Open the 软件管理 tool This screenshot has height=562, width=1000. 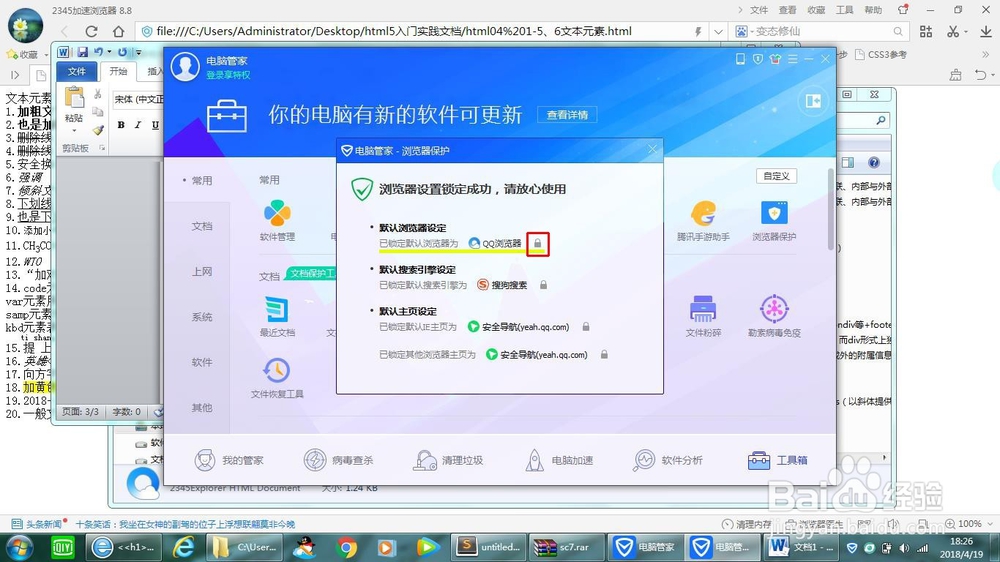coord(277,221)
